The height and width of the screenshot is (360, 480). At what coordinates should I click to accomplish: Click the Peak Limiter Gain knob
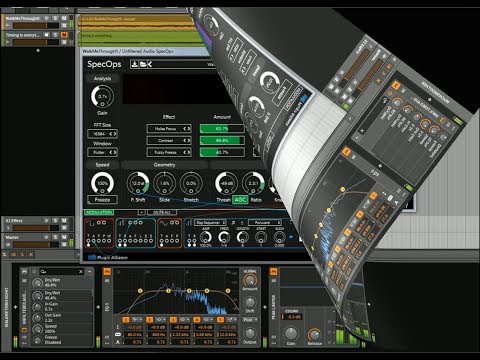click(291, 333)
